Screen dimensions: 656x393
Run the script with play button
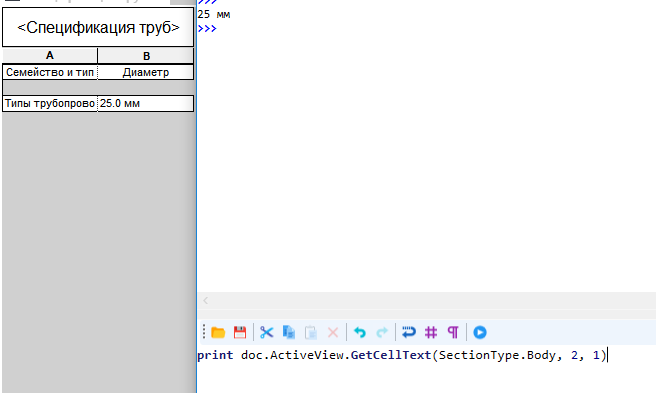click(480, 332)
